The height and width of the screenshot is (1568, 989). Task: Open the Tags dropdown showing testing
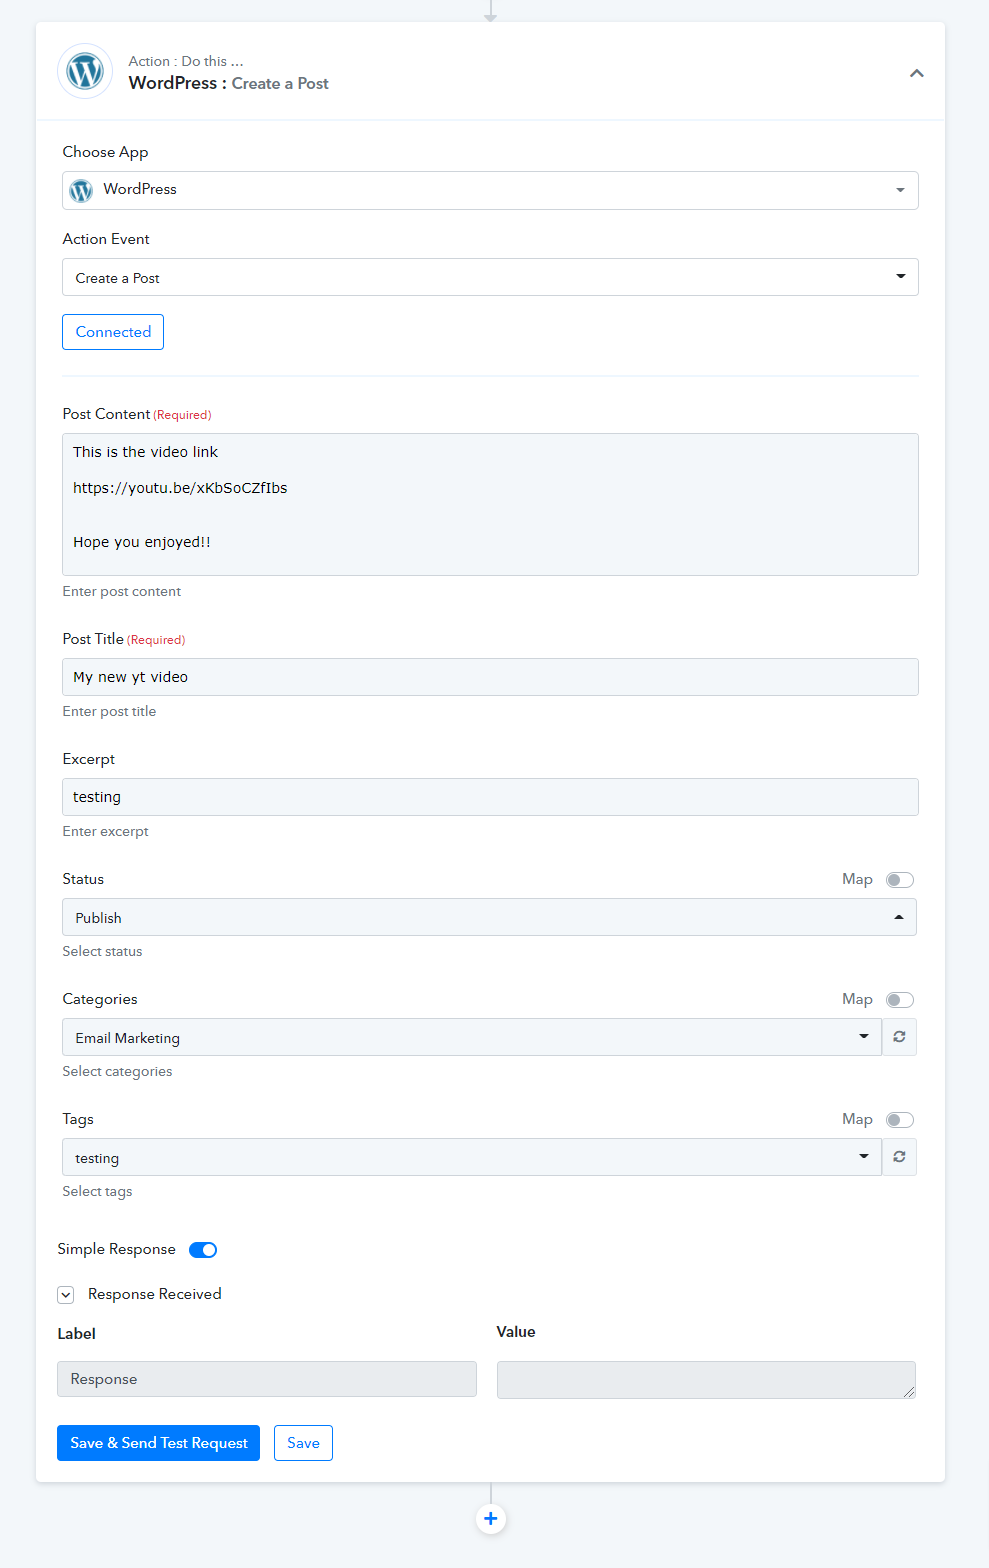click(472, 1157)
